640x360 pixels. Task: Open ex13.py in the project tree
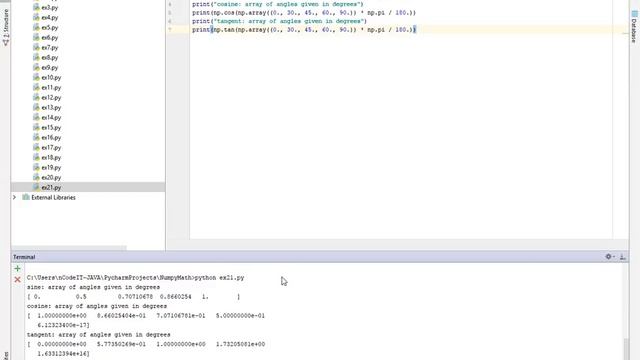[51, 108]
